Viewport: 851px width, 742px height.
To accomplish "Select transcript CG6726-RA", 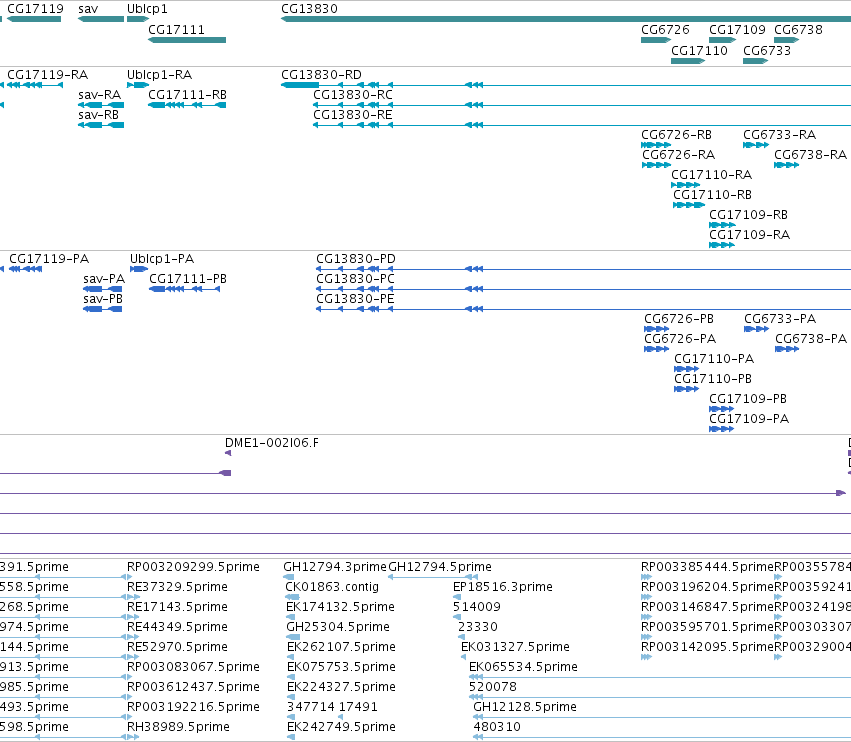I will coord(678,155).
